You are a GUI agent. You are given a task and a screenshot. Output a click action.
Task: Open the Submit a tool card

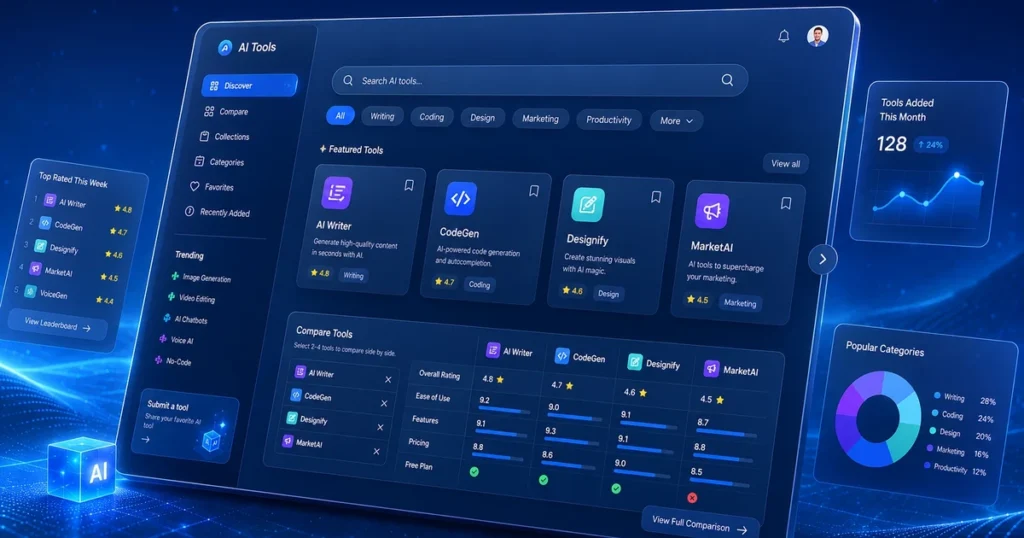click(x=183, y=426)
